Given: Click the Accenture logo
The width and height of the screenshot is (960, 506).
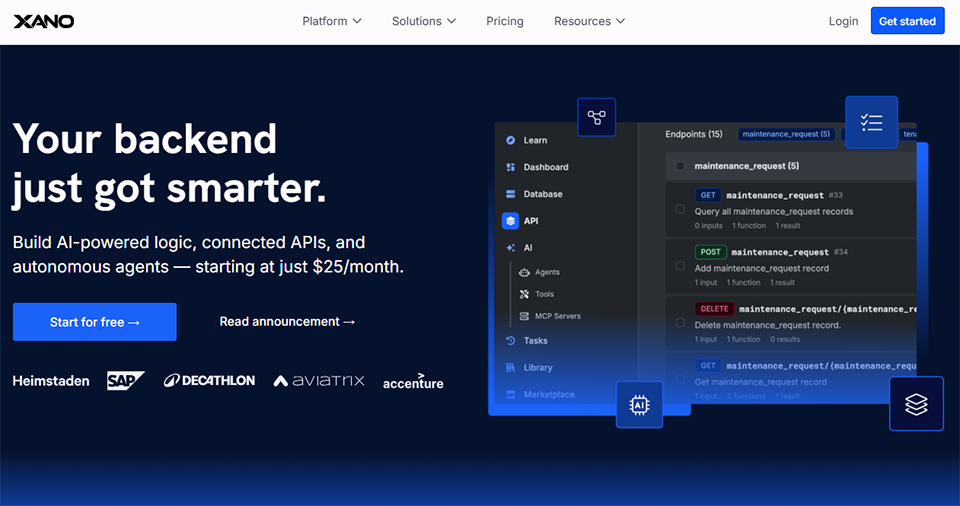Looking at the screenshot, I should (x=413, y=382).
